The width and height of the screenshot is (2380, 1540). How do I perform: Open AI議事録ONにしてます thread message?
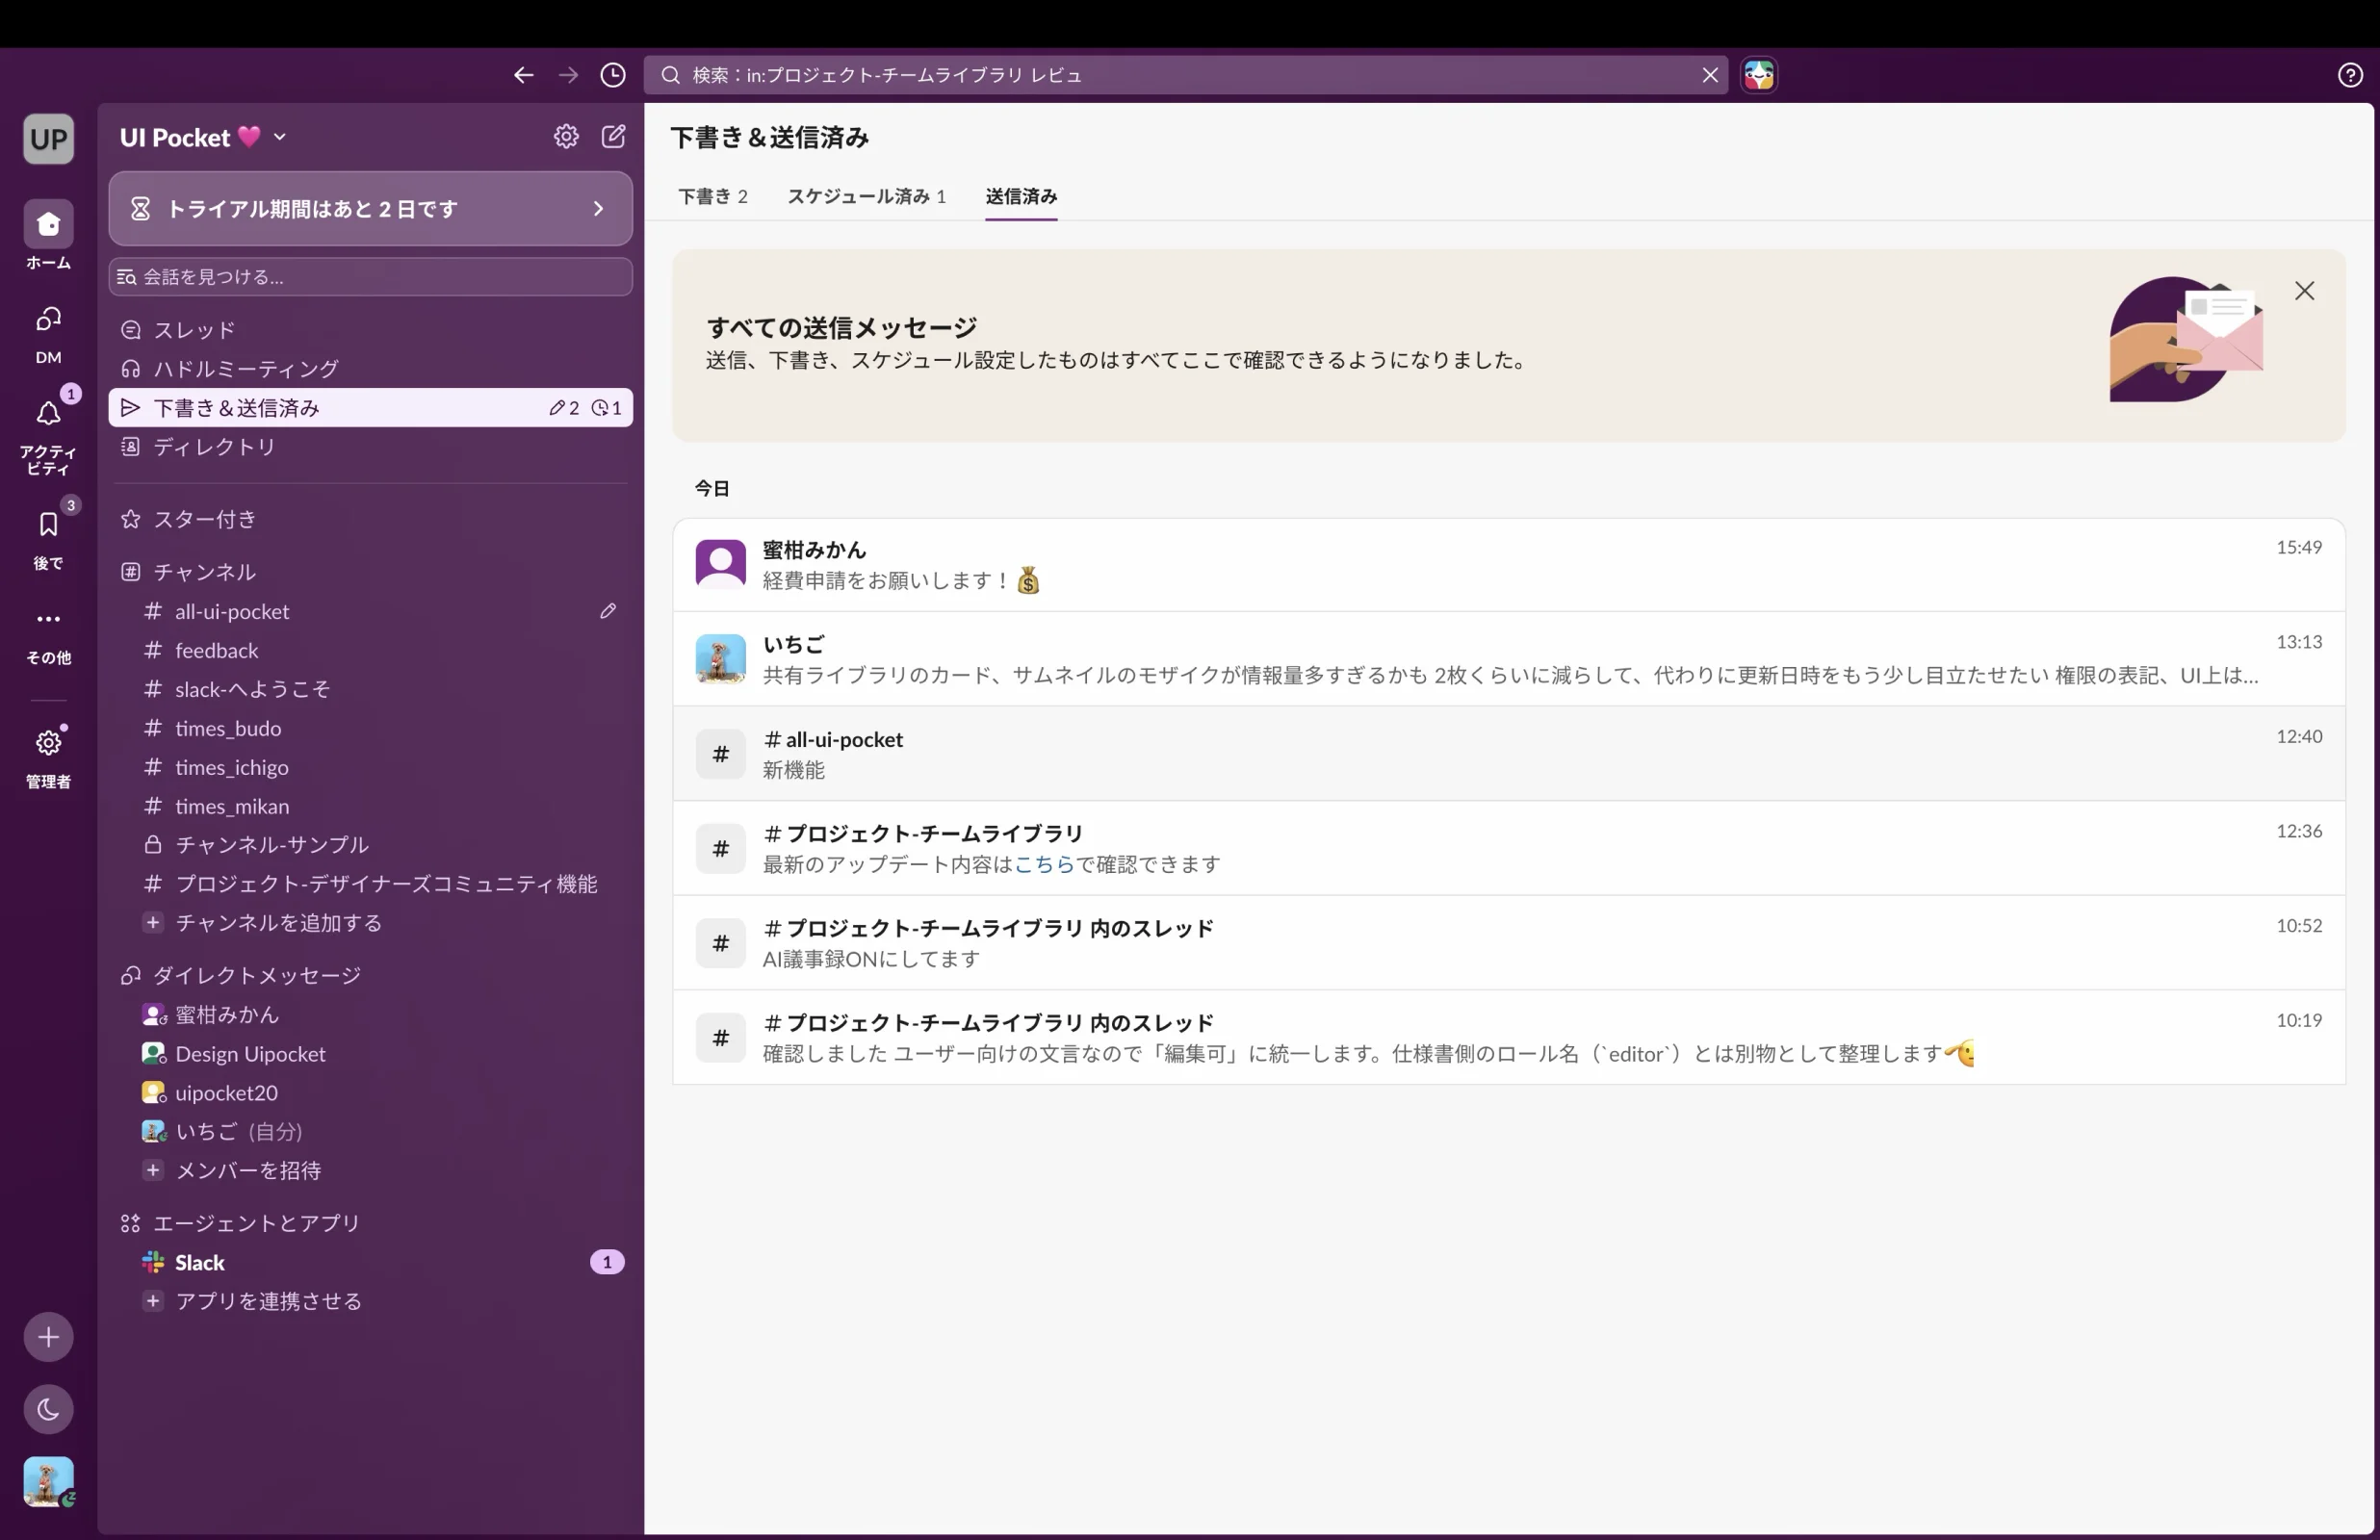click(x=1509, y=943)
